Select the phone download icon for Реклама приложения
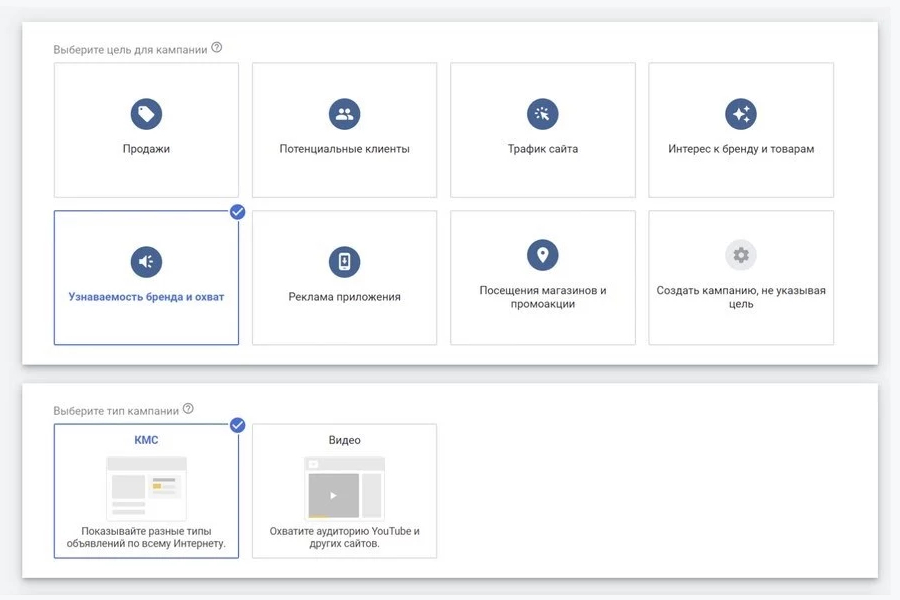 pos(344,262)
